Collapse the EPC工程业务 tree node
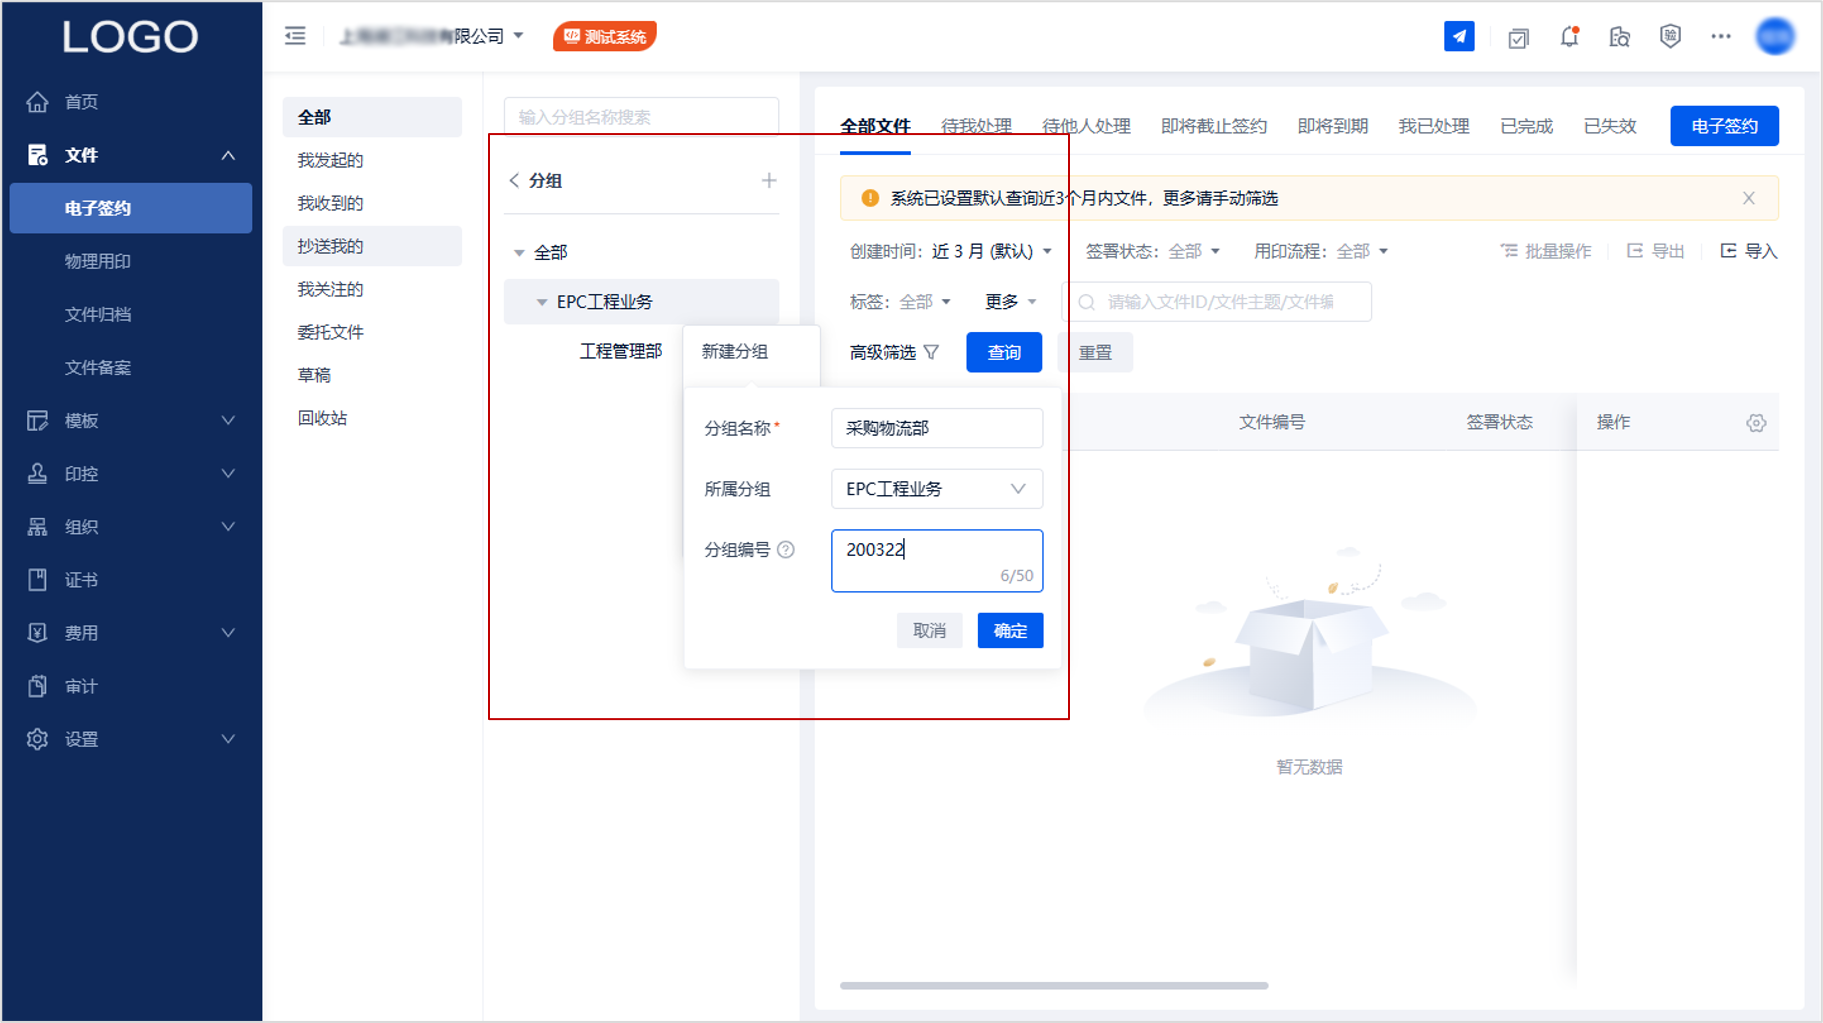 542,302
